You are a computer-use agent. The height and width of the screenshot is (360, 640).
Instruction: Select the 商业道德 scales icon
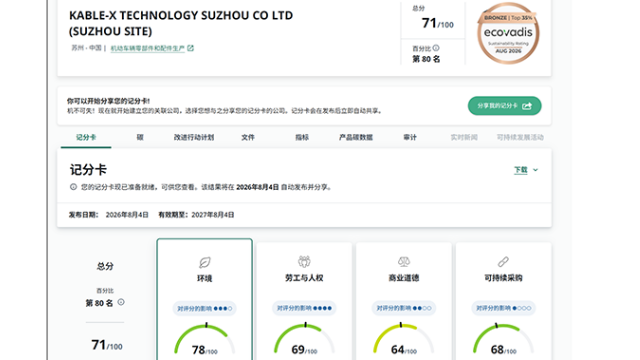tap(404, 261)
